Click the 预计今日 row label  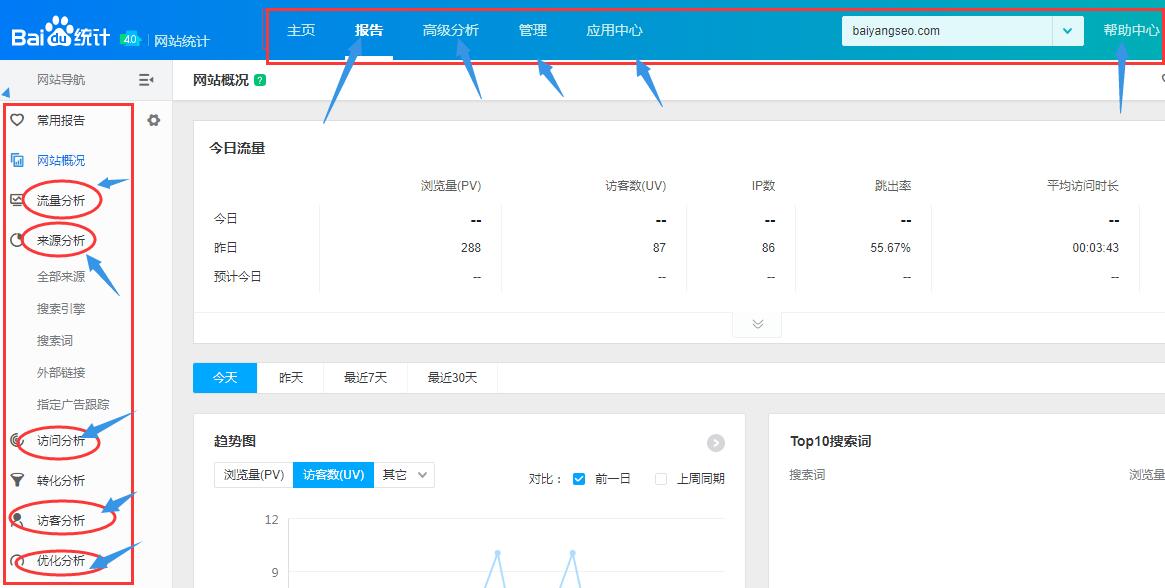pos(238,277)
